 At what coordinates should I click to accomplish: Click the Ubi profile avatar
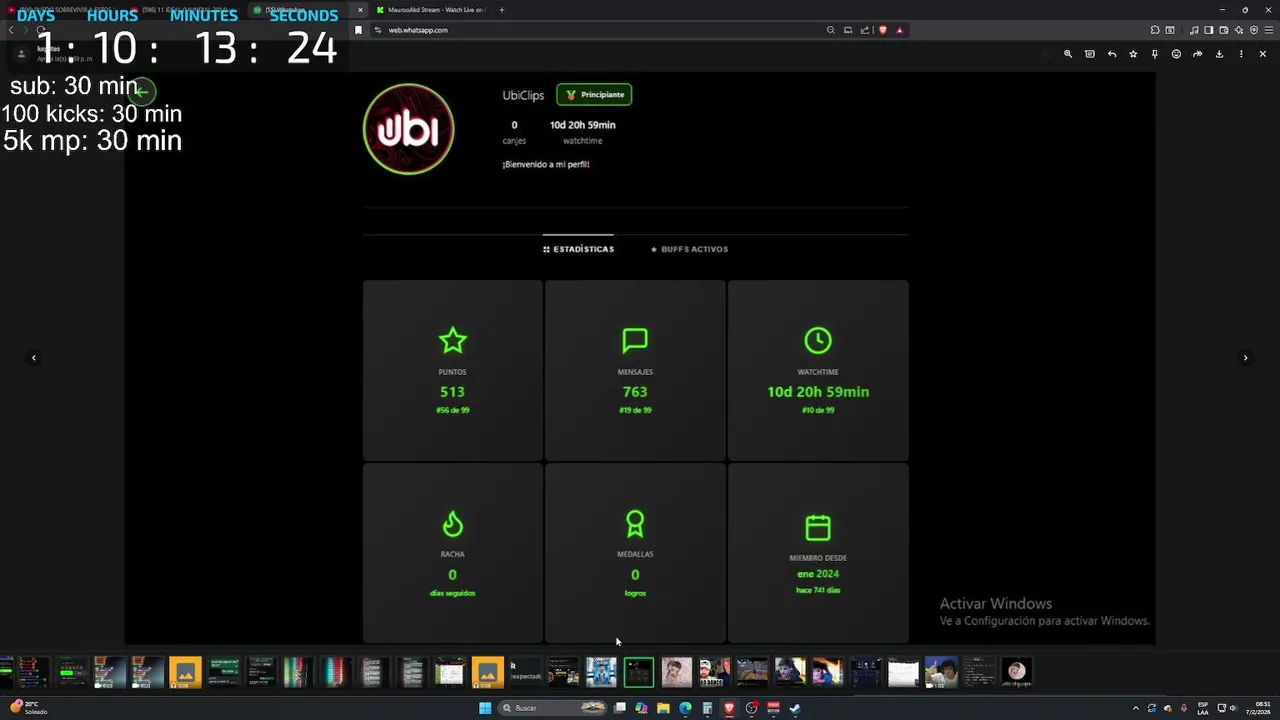tap(408, 129)
